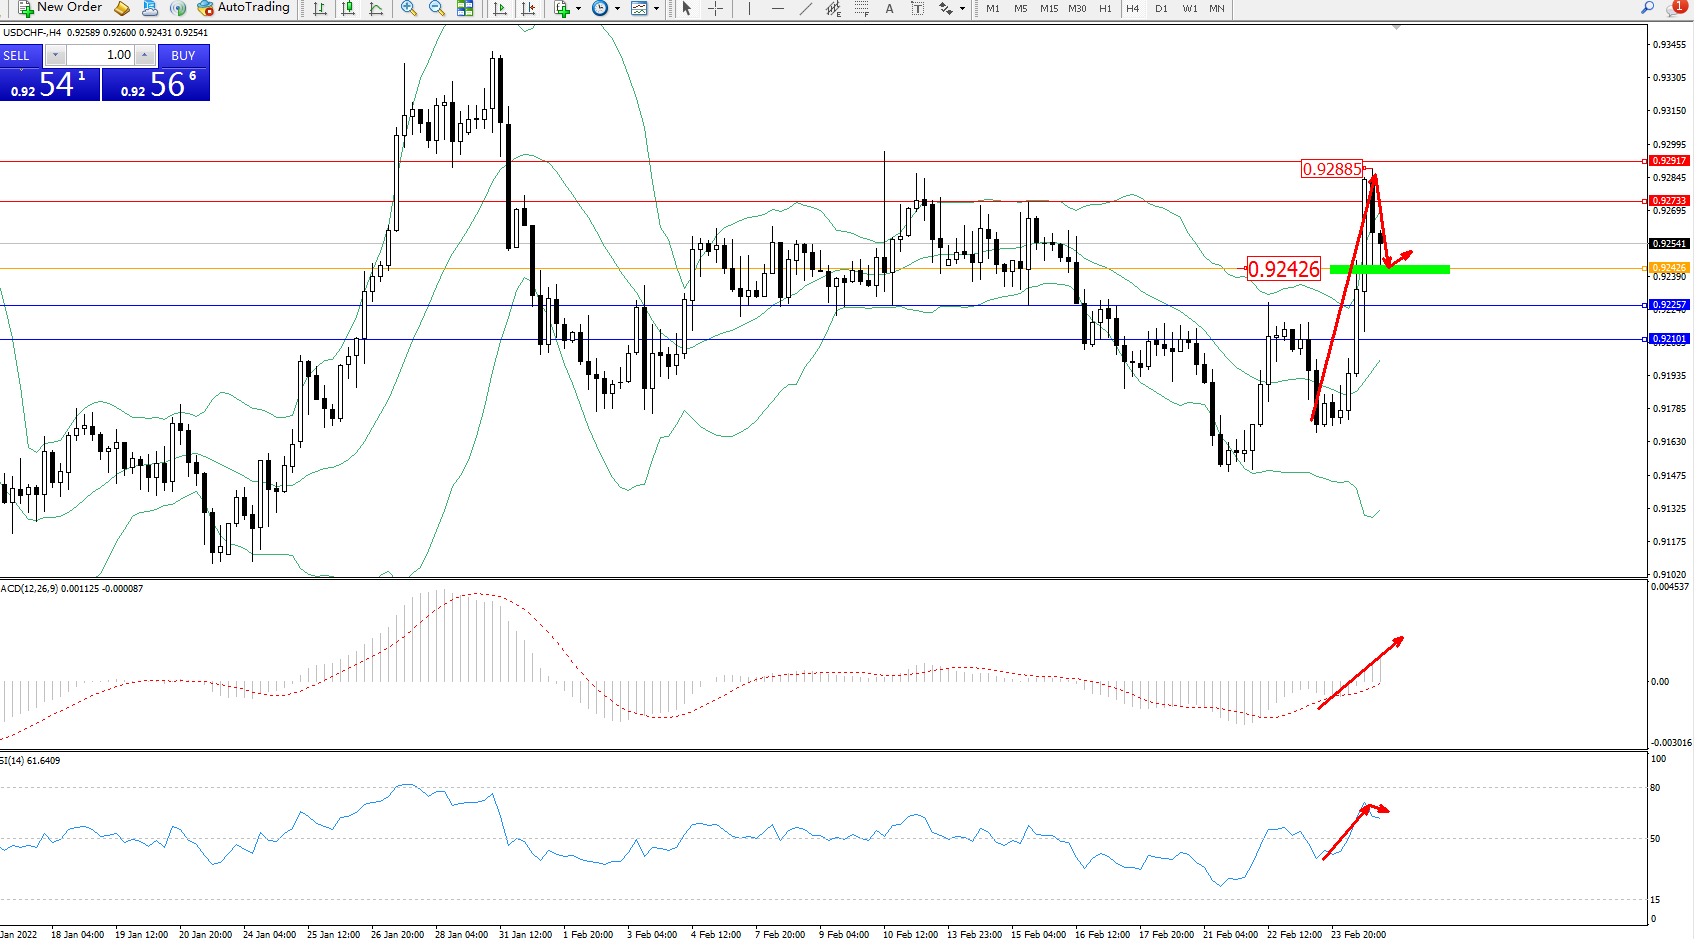Toggle AutoTrading on or off
1694x939 pixels.
[244, 8]
